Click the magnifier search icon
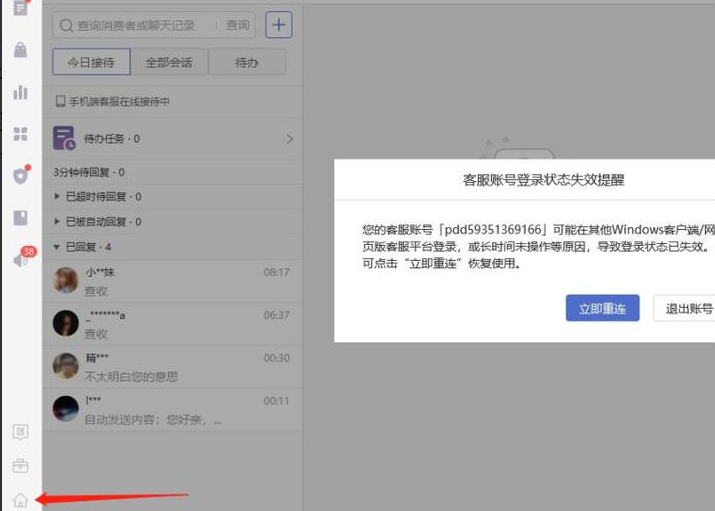Image resolution: width=715 pixels, height=511 pixels. pyautogui.click(x=67, y=26)
